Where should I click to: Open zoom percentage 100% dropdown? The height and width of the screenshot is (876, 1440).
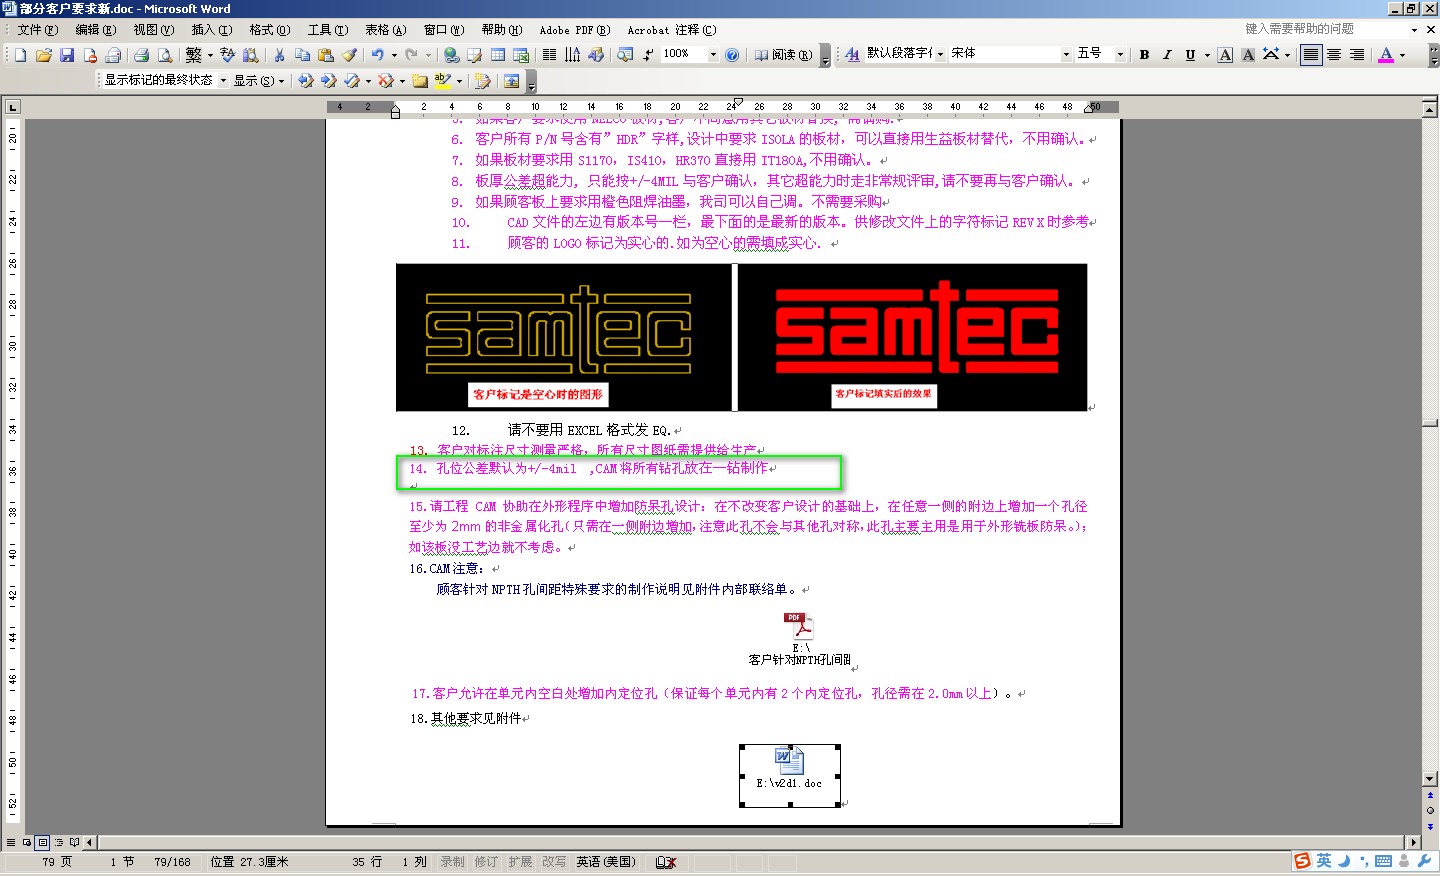point(713,55)
